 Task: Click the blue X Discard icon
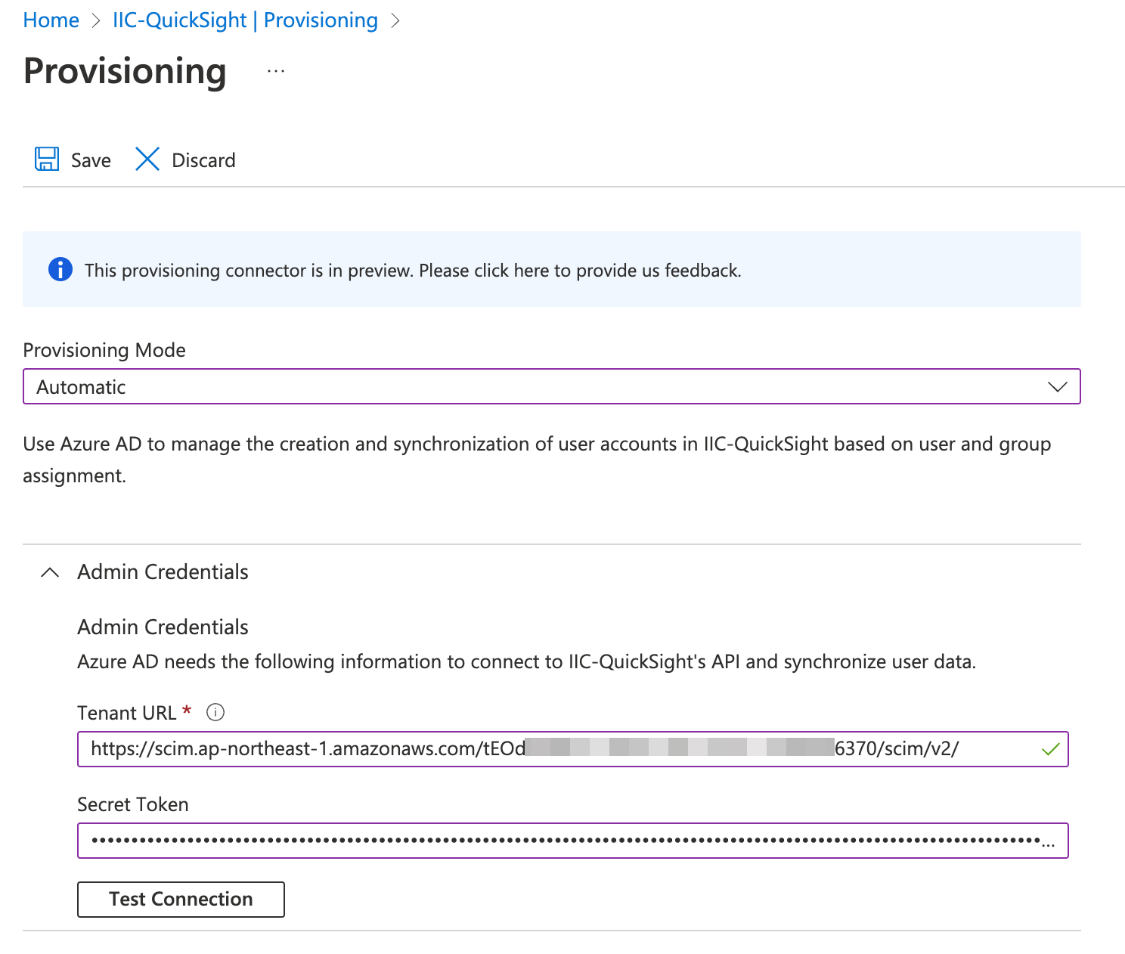click(x=147, y=159)
